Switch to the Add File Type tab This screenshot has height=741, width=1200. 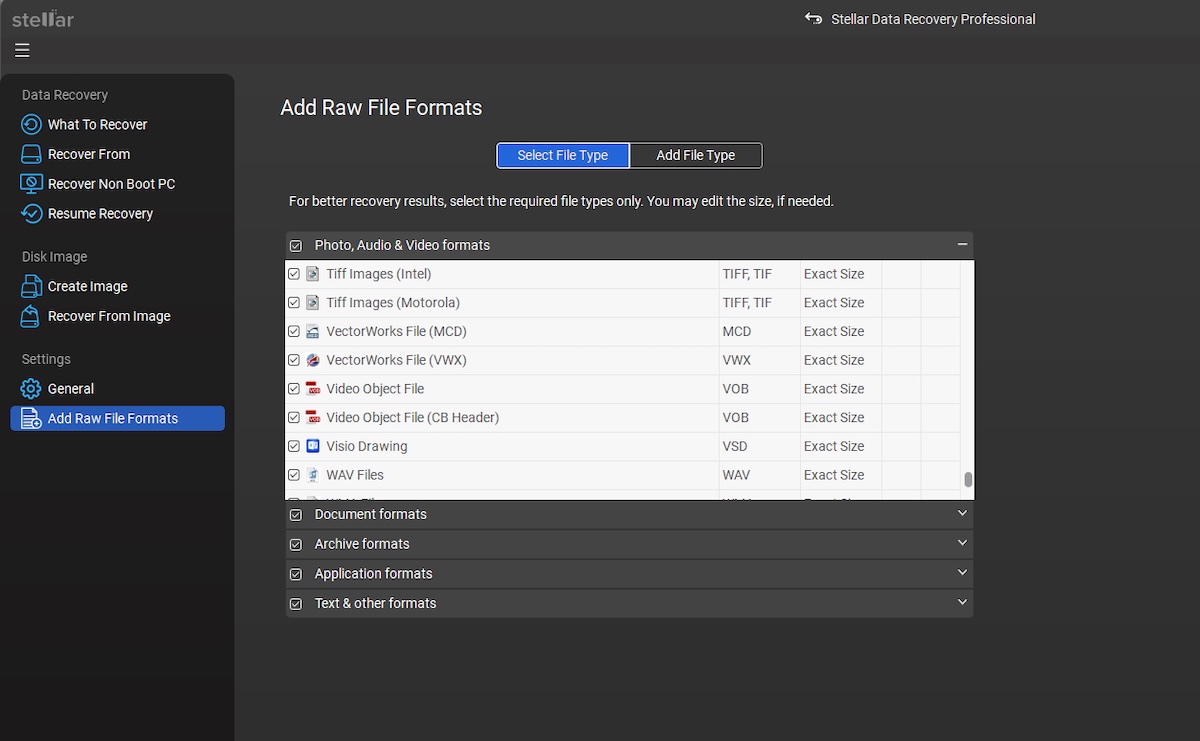[x=696, y=155]
